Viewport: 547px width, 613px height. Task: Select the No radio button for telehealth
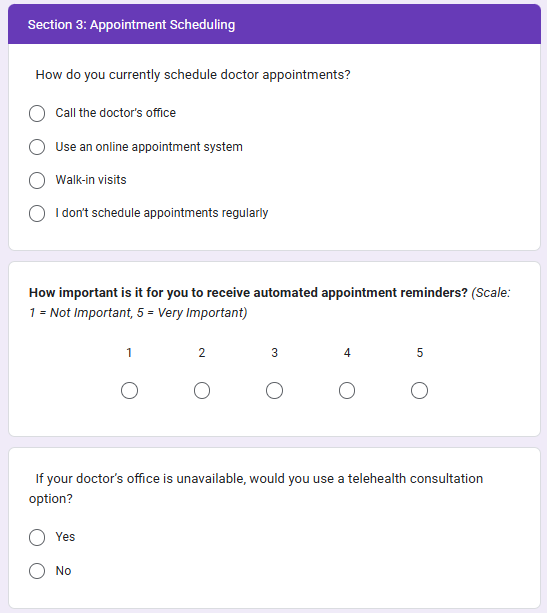(x=37, y=571)
